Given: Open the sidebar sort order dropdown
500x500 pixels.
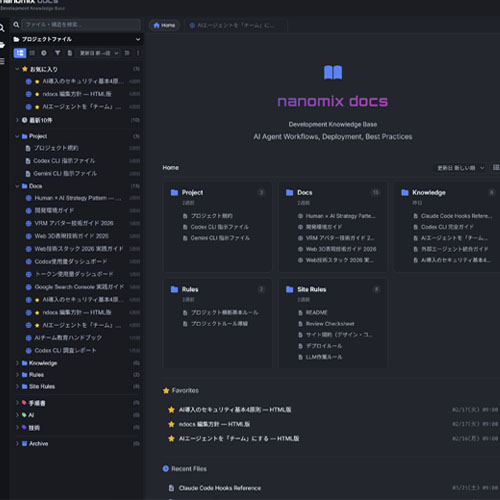Looking at the screenshot, I should pyautogui.click(x=98, y=53).
